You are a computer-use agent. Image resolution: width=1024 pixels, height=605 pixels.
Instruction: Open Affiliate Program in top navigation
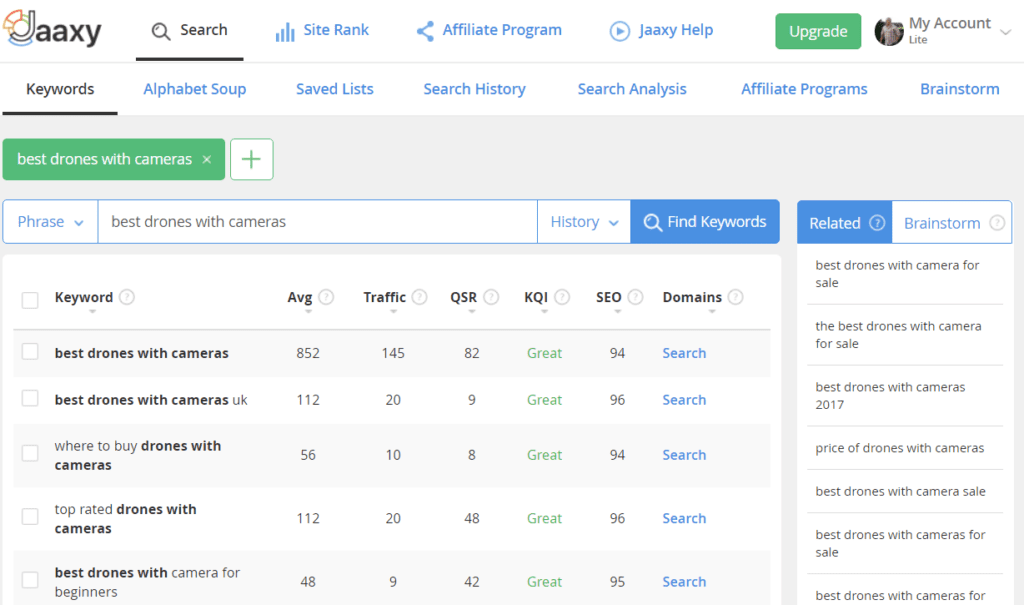[489, 31]
